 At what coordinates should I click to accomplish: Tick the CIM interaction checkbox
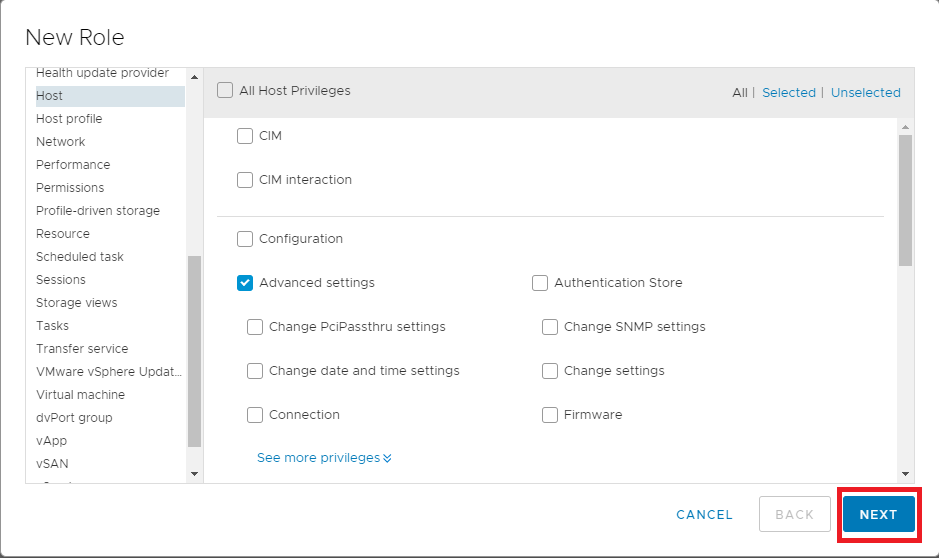click(x=245, y=180)
